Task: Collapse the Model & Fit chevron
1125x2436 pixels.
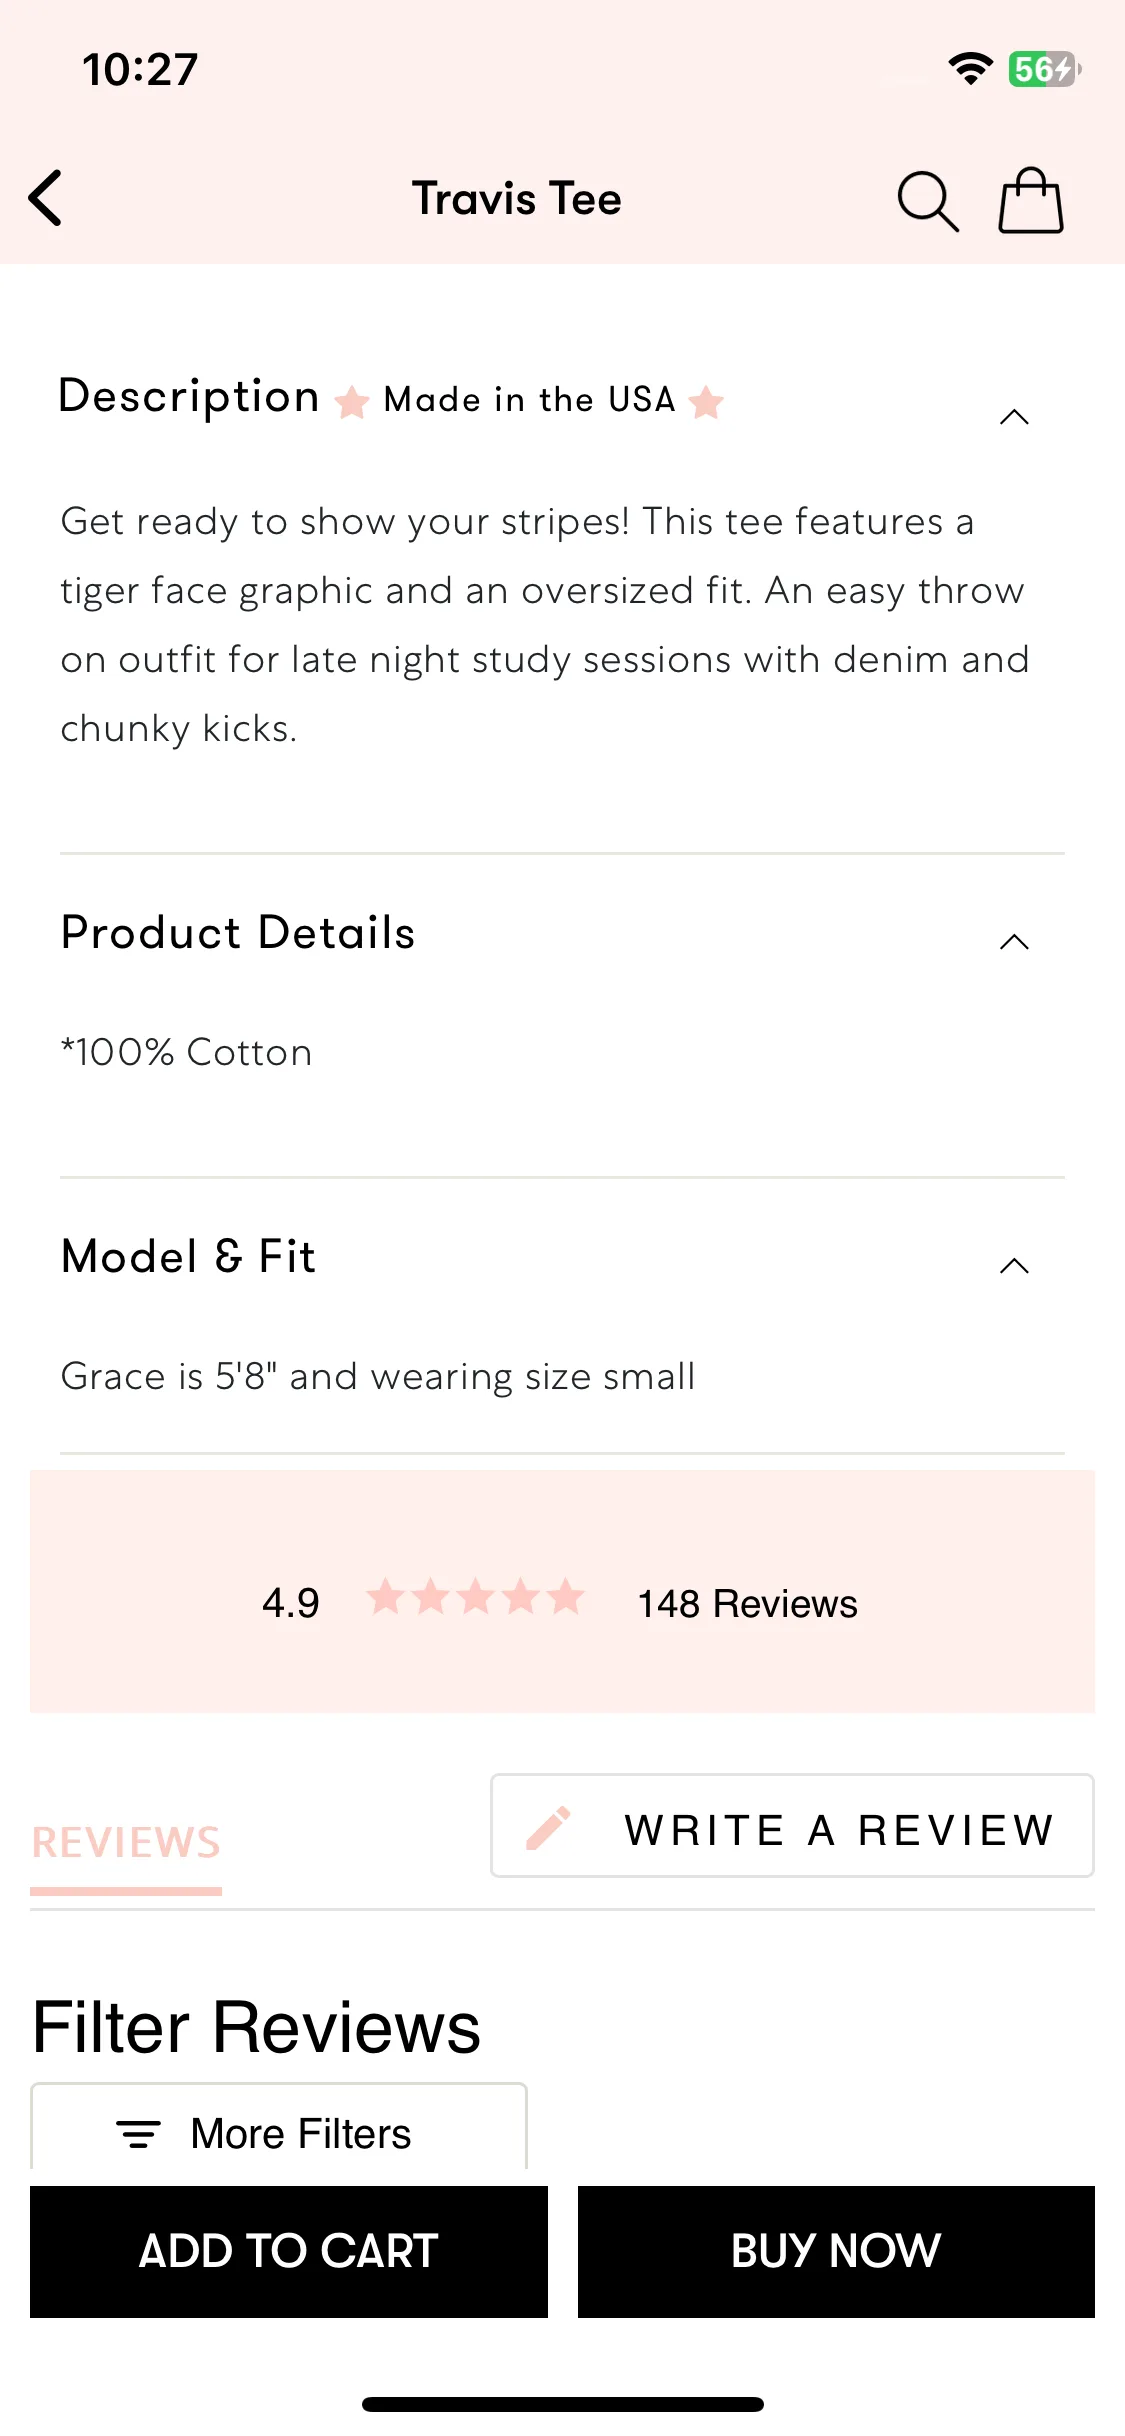Action: (1014, 1265)
